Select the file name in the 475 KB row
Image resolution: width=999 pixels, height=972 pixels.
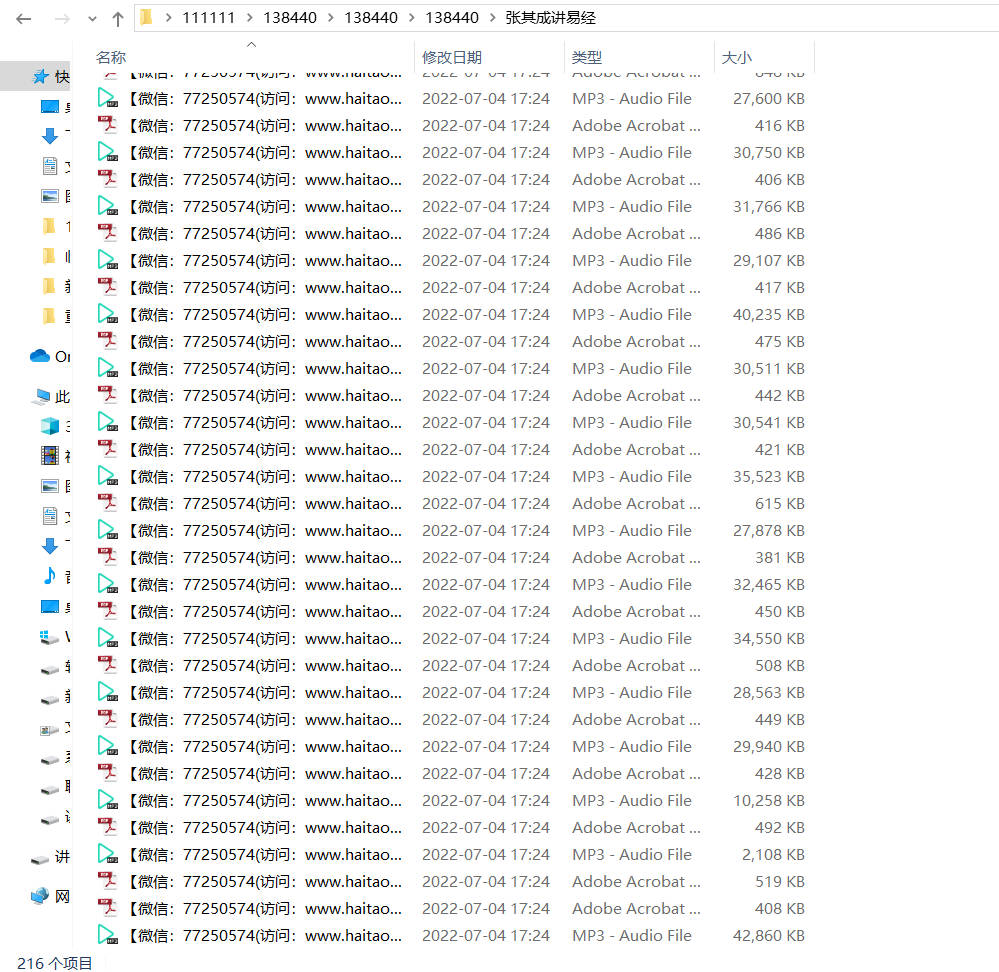coord(265,341)
